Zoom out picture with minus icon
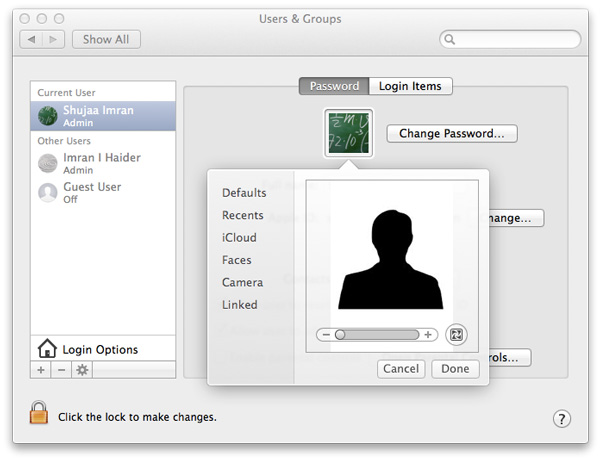Viewport: 600px width, 460px height. click(326, 335)
